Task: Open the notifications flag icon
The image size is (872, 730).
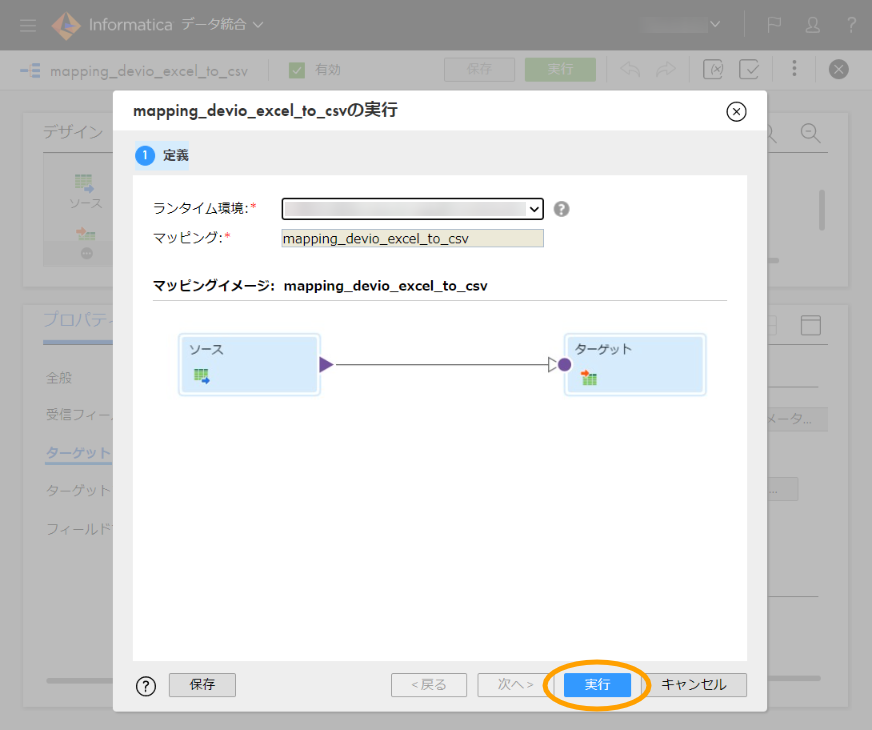Action: pos(774,24)
